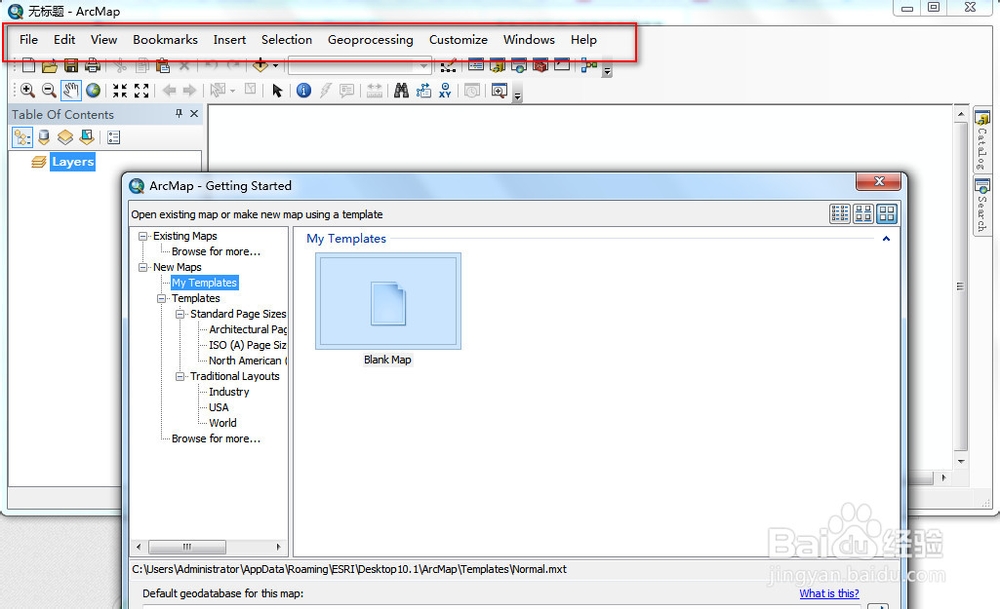Select the Layers data frame
This screenshot has height=609, width=1000.
(x=73, y=162)
